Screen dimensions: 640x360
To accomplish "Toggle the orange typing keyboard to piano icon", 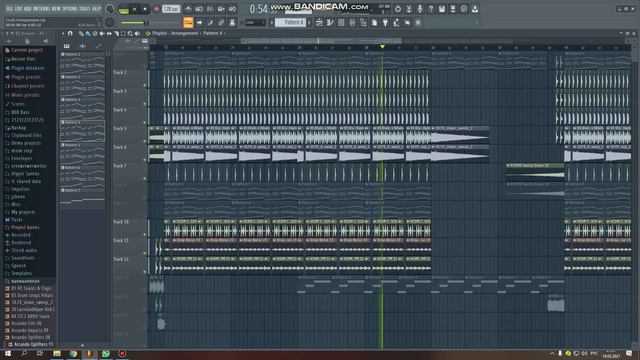I will pos(188,22).
